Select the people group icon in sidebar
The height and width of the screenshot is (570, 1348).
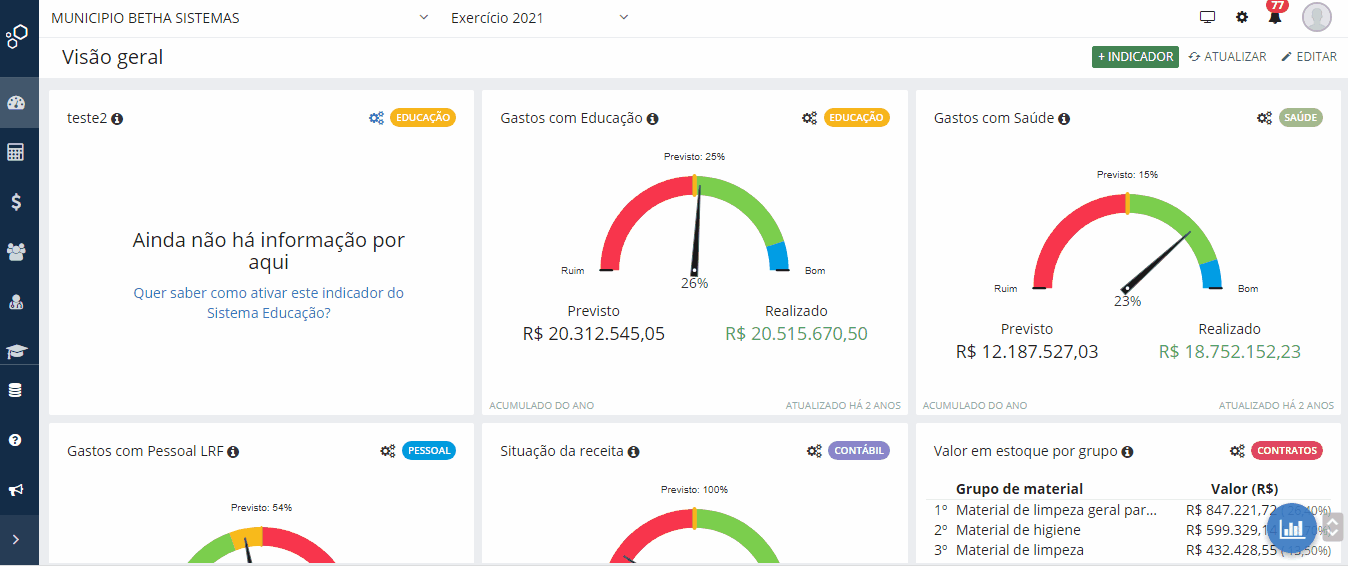(x=15, y=251)
